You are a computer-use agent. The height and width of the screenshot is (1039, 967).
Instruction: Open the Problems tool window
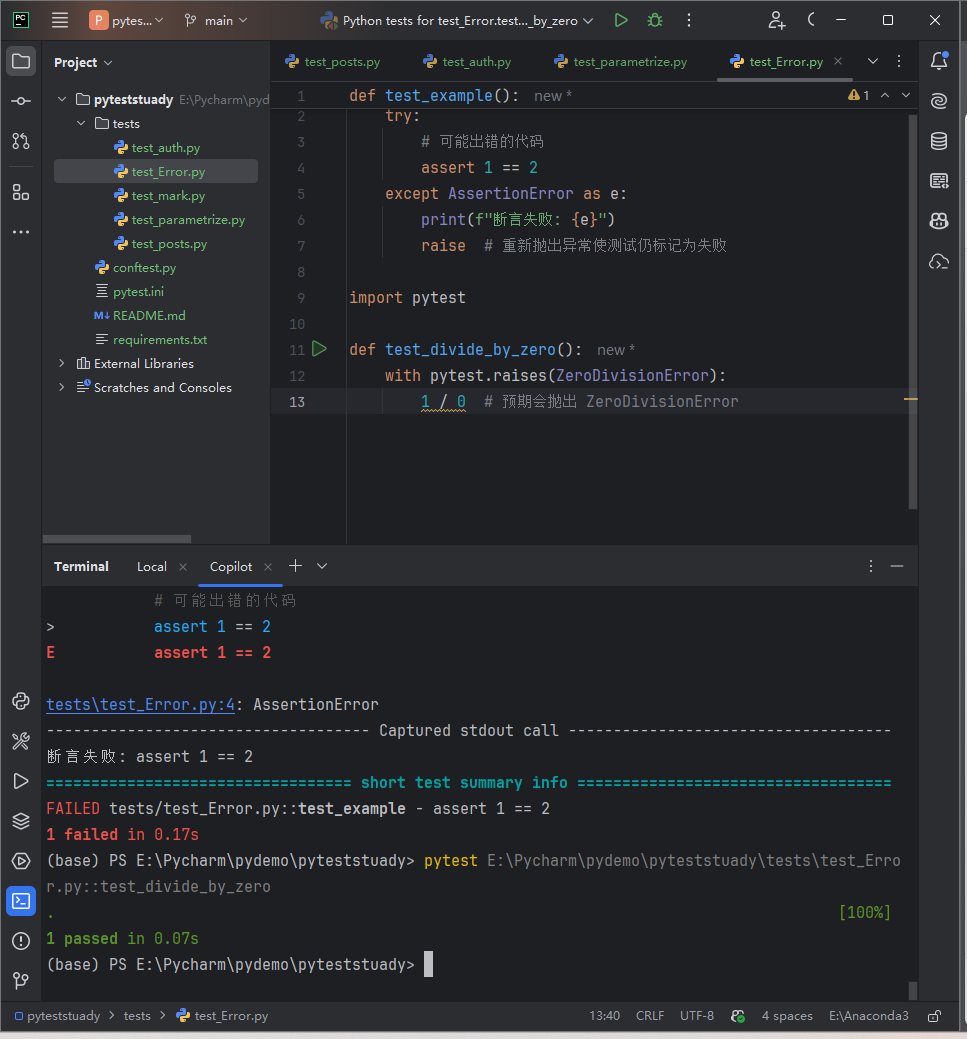pyautogui.click(x=21, y=941)
